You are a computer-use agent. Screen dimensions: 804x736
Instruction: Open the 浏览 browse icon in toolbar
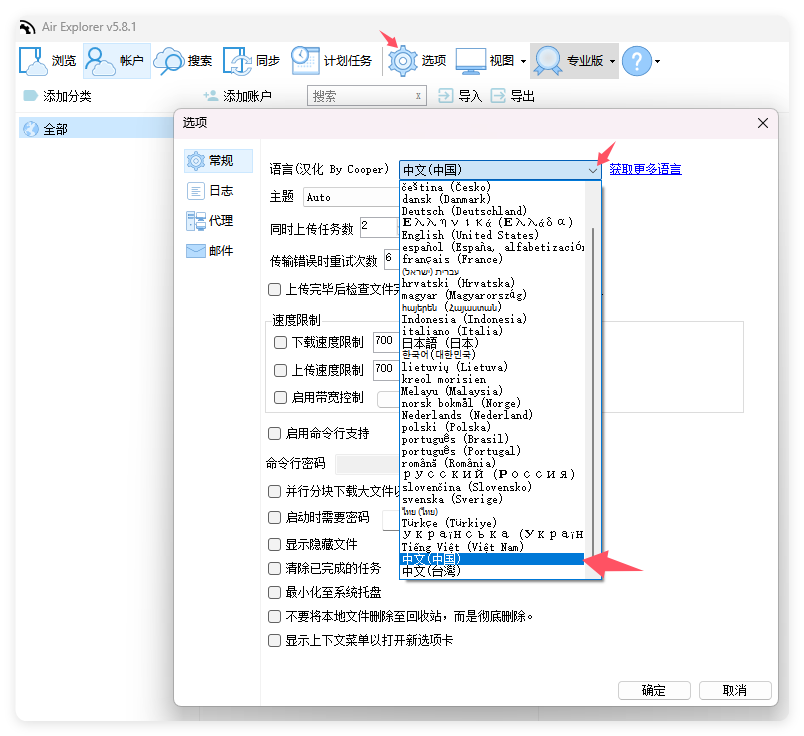32,61
